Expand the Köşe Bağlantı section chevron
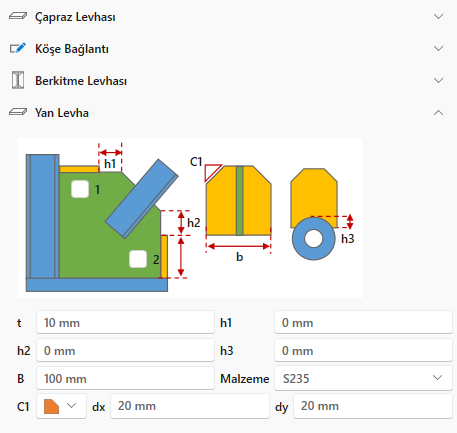This screenshot has width=457, height=433. coord(439,48)
